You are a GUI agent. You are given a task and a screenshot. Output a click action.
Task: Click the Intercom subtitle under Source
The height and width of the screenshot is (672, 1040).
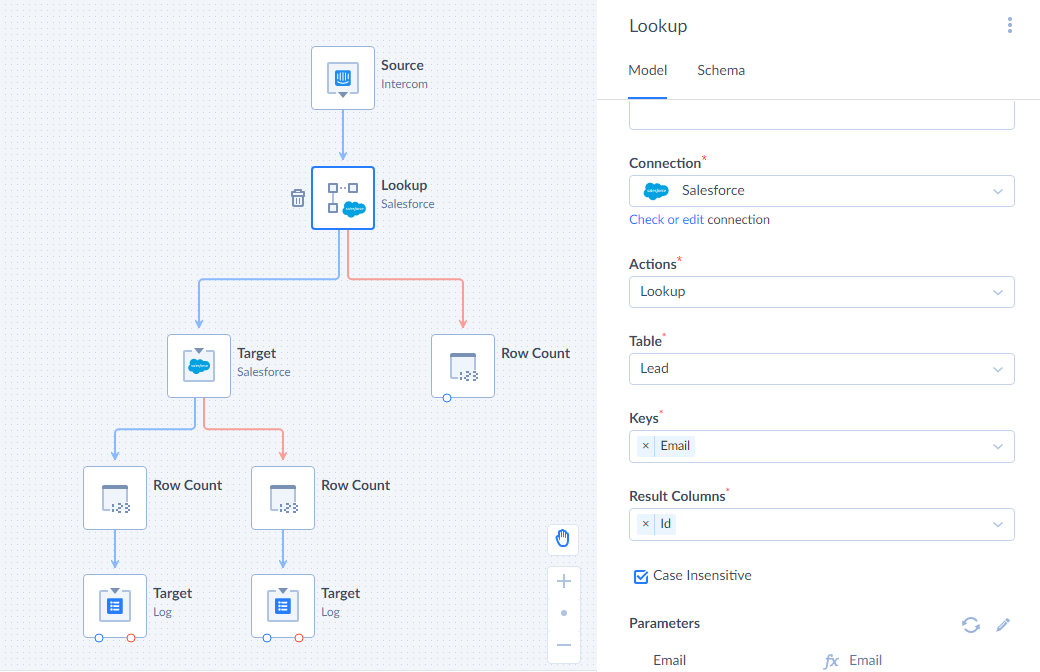404,84
